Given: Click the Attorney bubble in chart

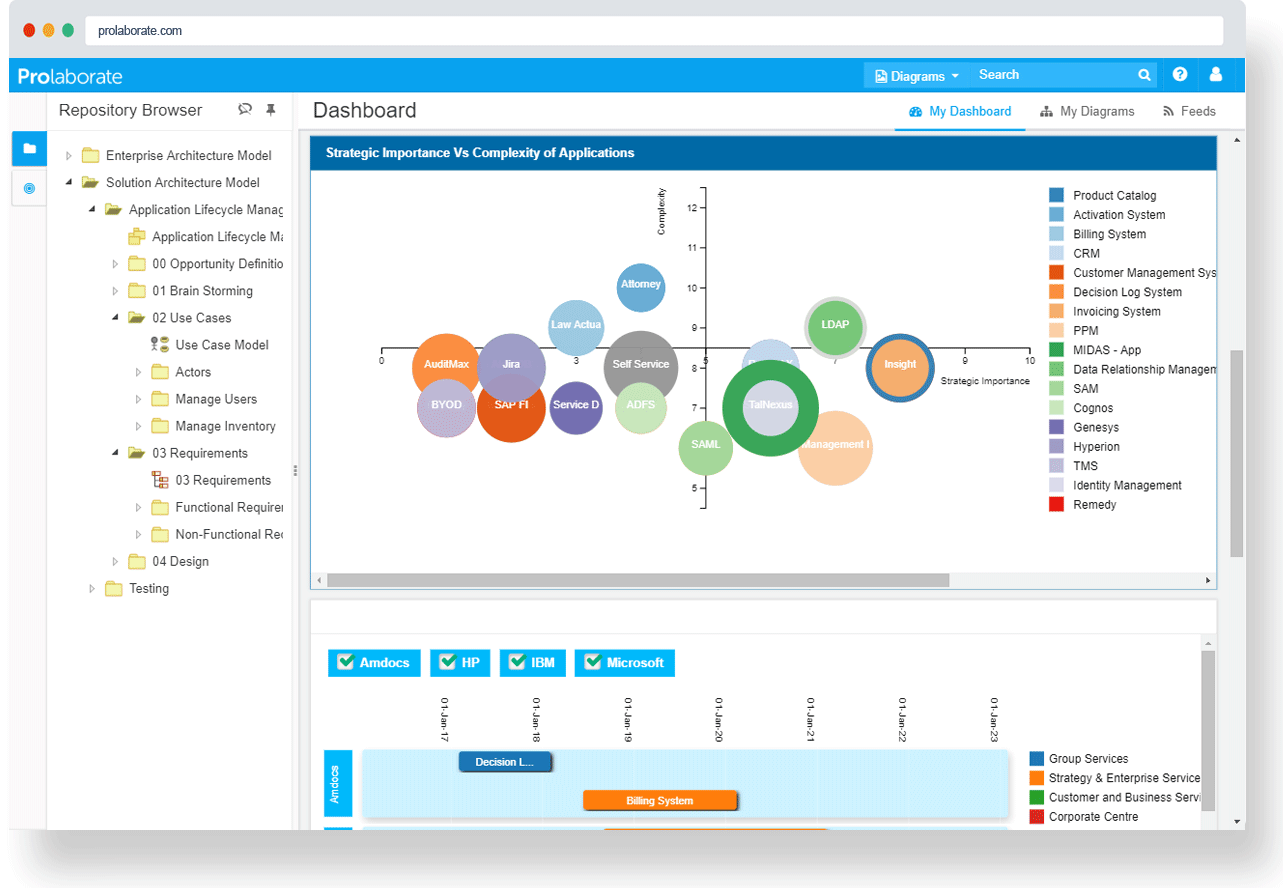Looking at the screenshot, I should click(x=641, y=288).
